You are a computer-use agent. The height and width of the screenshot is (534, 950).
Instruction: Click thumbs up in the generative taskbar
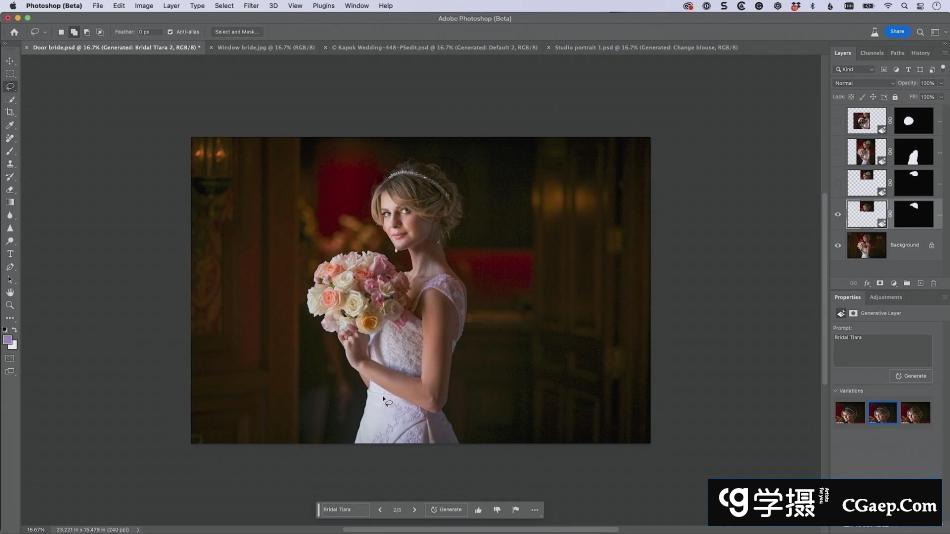point(478,510)
